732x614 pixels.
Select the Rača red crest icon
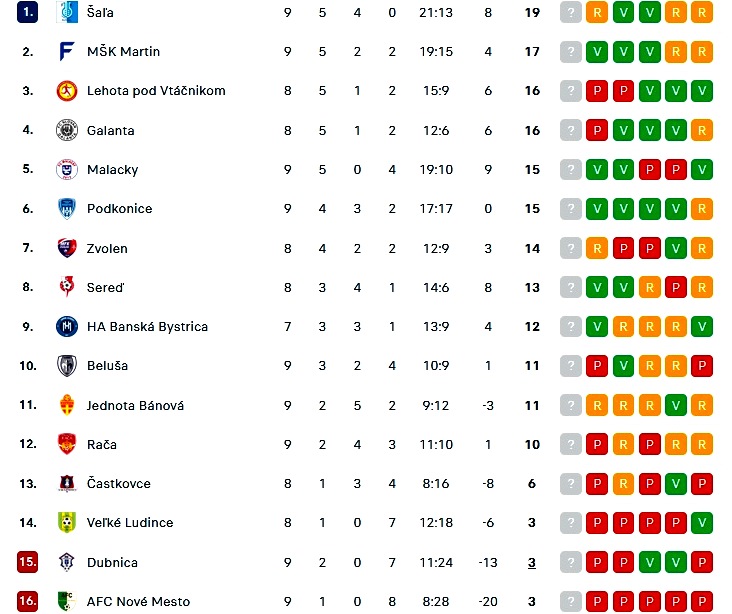click(x=67, y=444)
